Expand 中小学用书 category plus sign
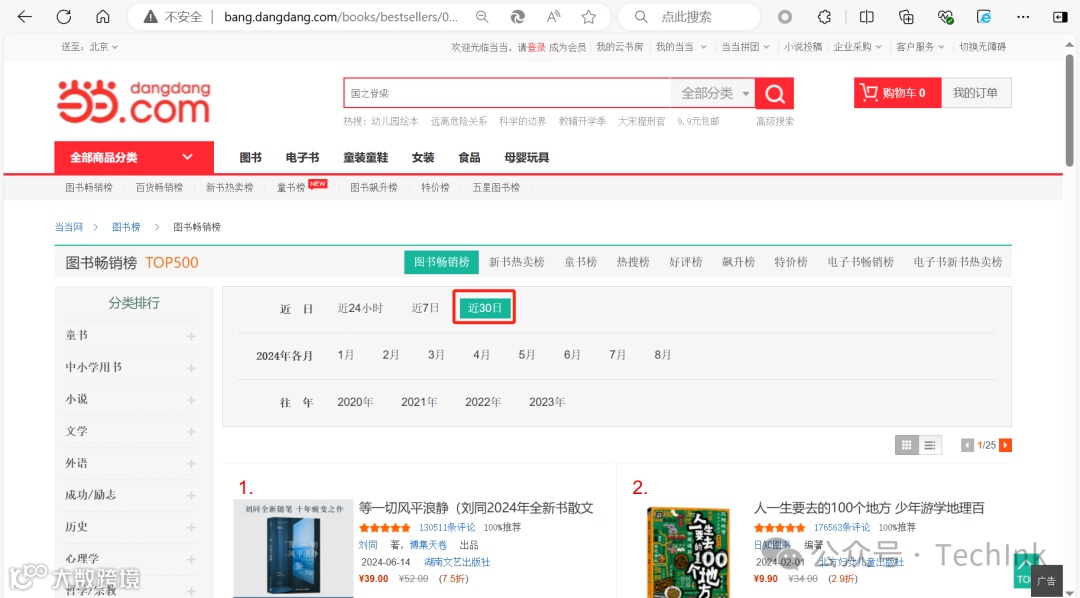Screen dimensions: 1080x598 pos(191,368)
